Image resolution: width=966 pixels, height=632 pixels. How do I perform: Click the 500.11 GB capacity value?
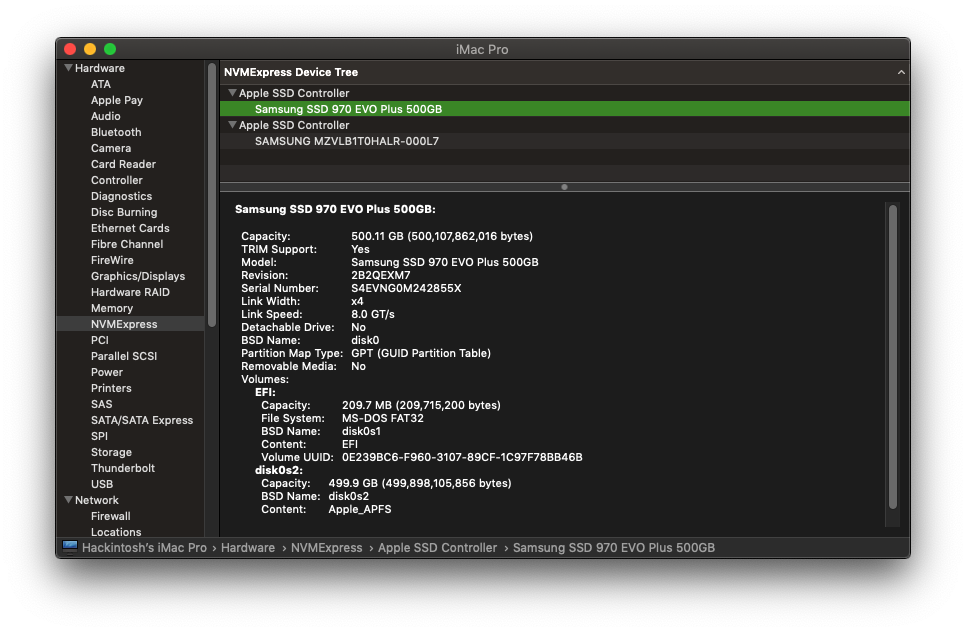442,237
